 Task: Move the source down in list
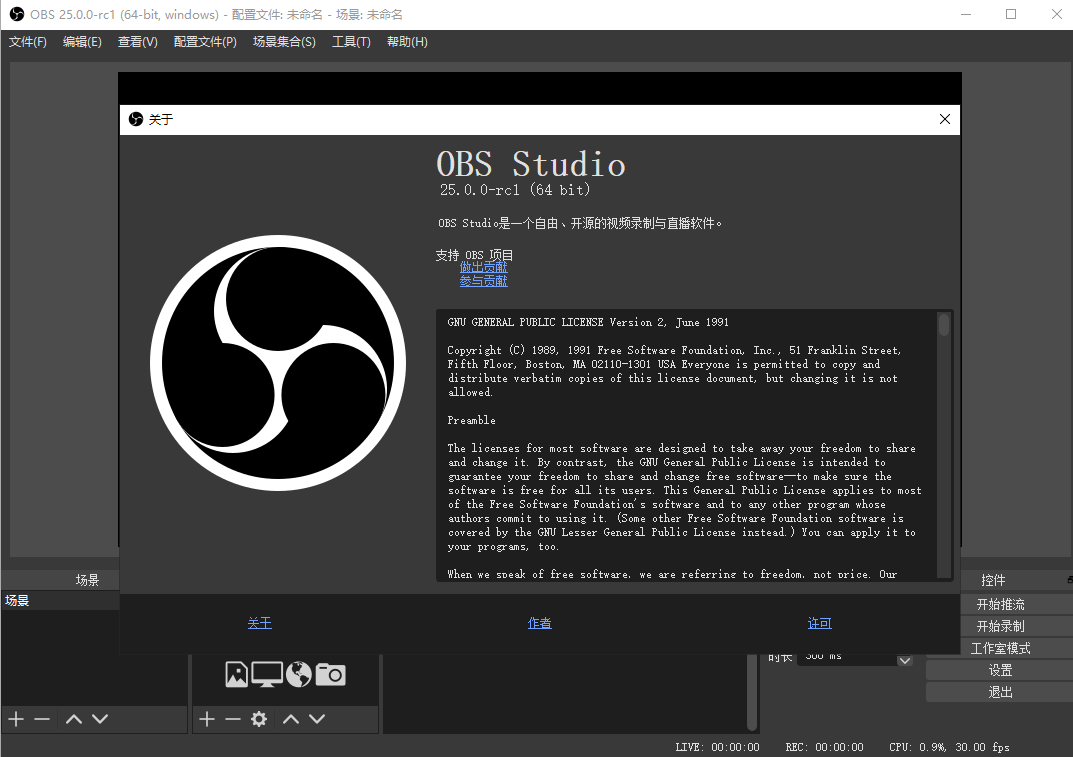pyautogui.click(x=317, y=719)
